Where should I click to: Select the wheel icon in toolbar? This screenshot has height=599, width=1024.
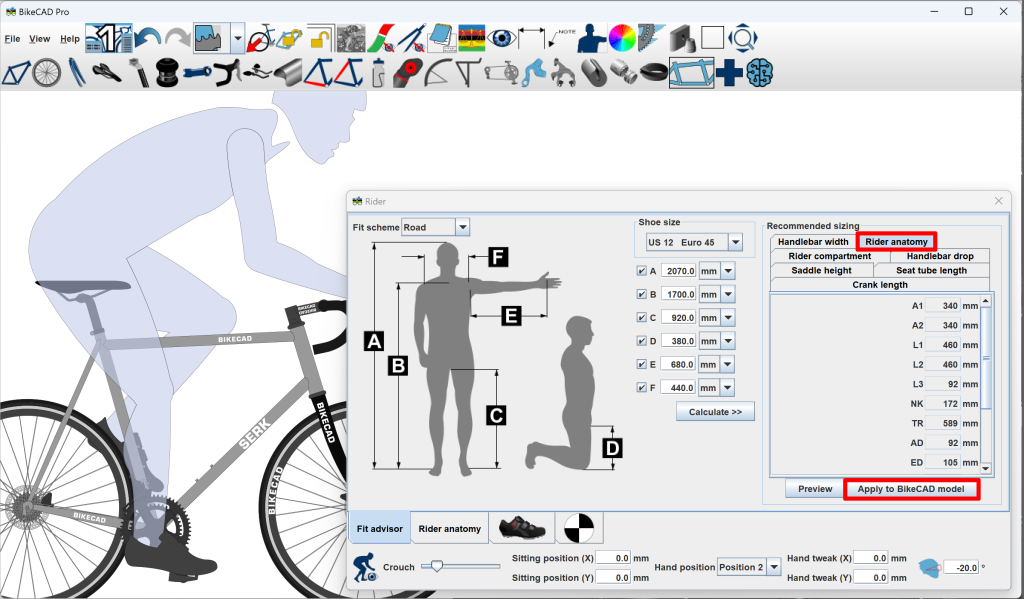[47, 73]
